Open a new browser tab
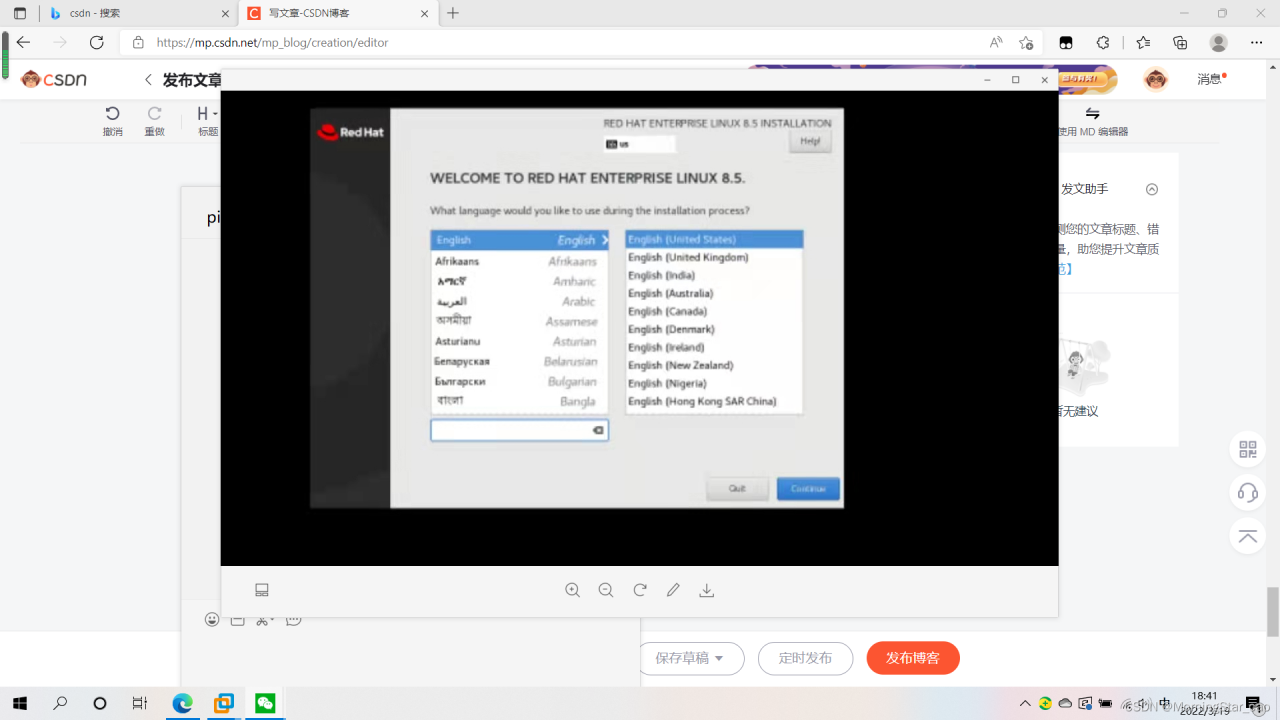Image resolution: width=1280 pixels, height=720 pixels. coord(453,13)
